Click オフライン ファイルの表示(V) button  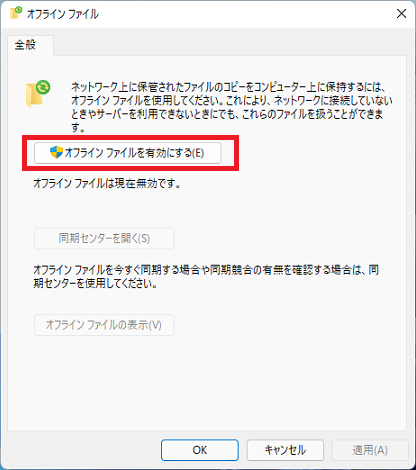tap(104, 325)
